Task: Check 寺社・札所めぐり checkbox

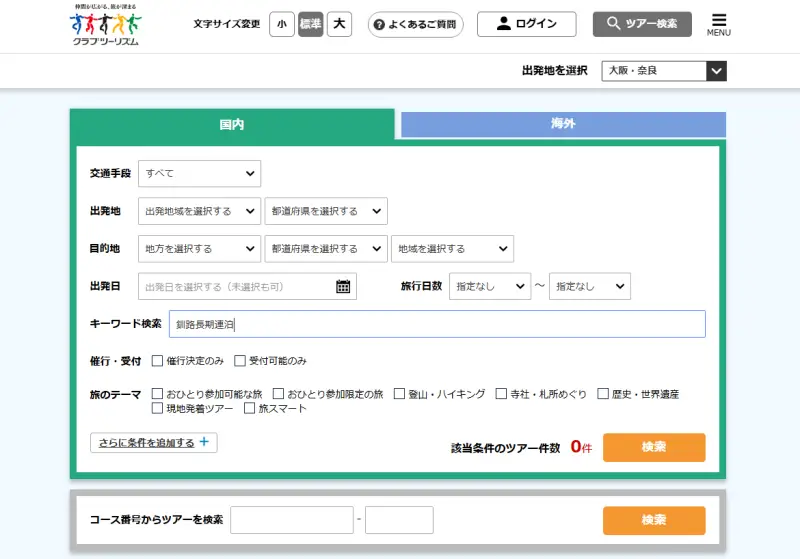Action: 502,394
